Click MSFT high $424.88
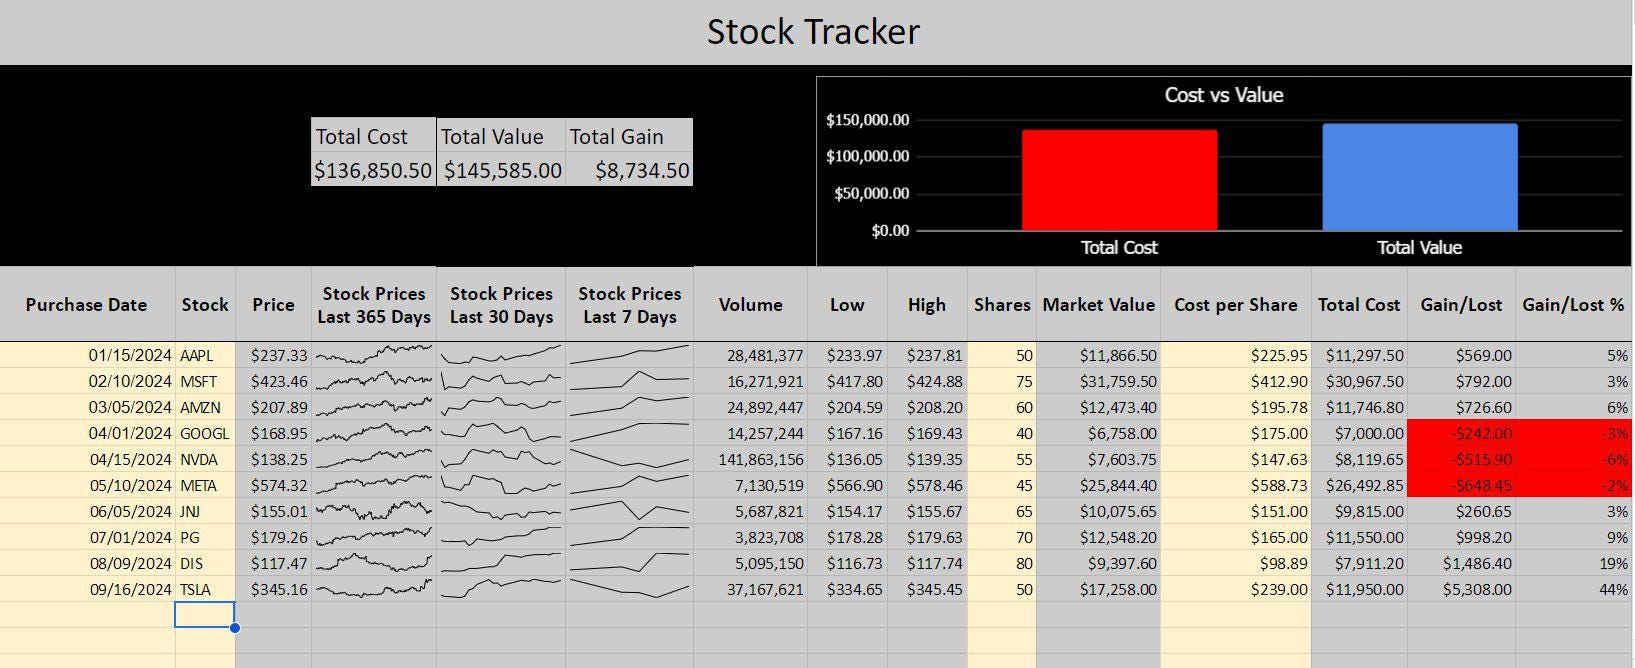The width and height of the screenshot is (1635, 668). [927, 381]
